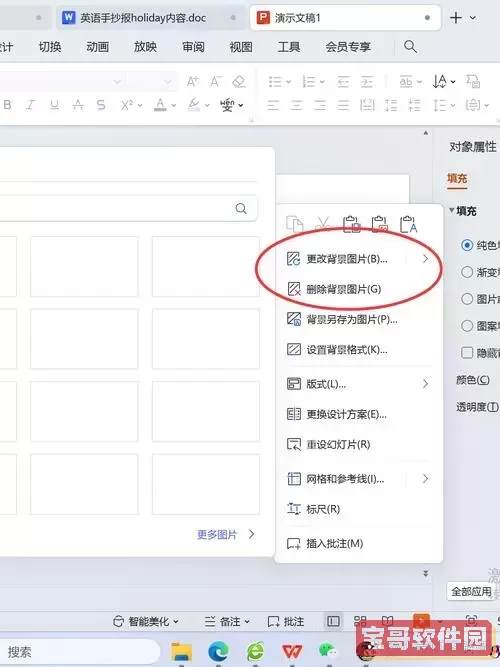
Task: Click the copy icon in context menu
Action: click(x=294, y=224)
